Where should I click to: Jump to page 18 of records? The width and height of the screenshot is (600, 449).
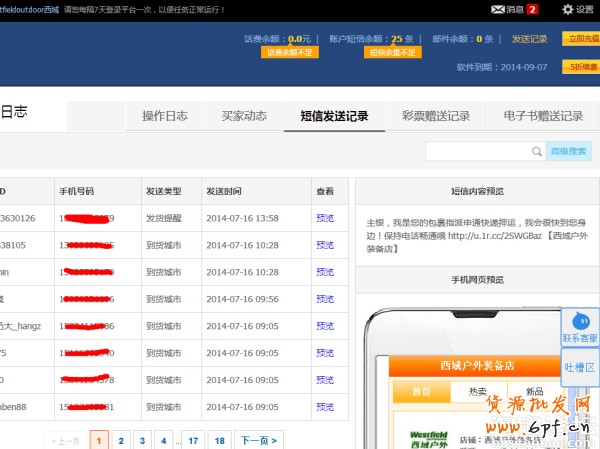click(x=219, y=440)
